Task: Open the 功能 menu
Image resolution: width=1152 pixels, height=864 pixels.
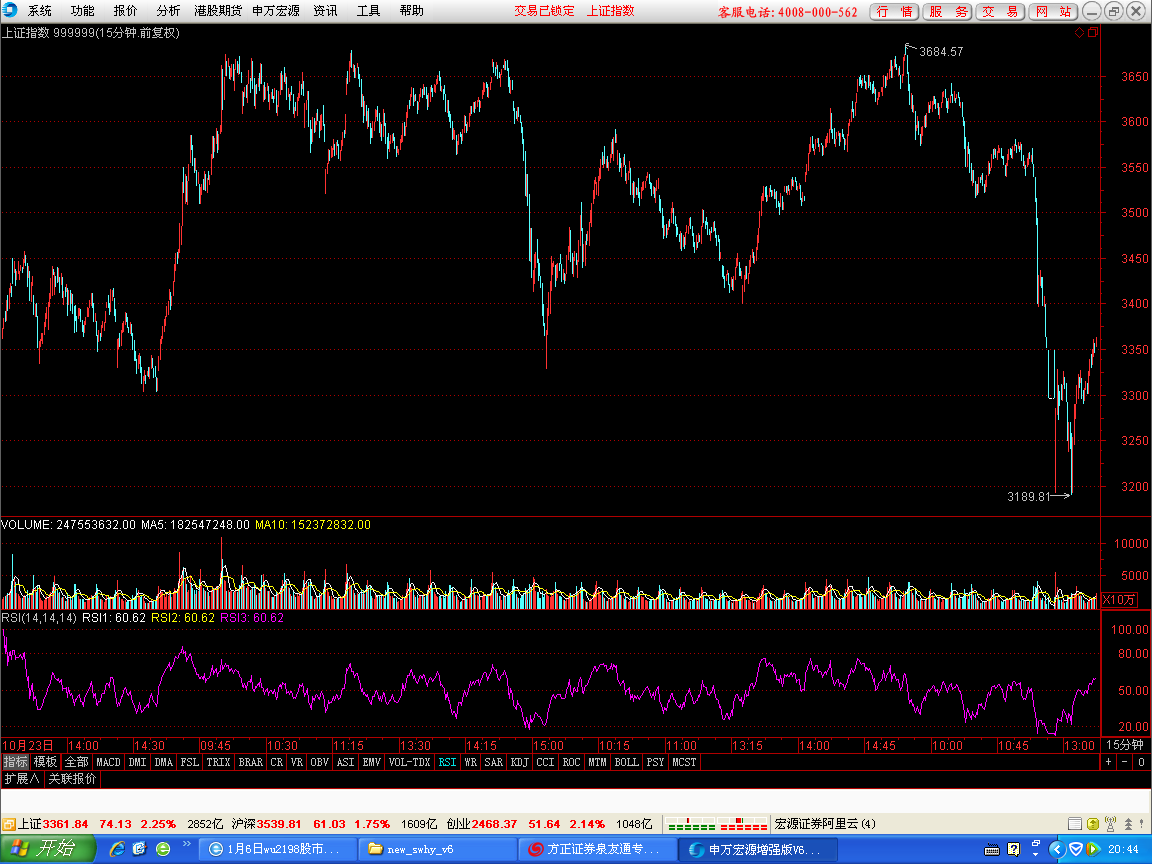Action: [82, 11]
